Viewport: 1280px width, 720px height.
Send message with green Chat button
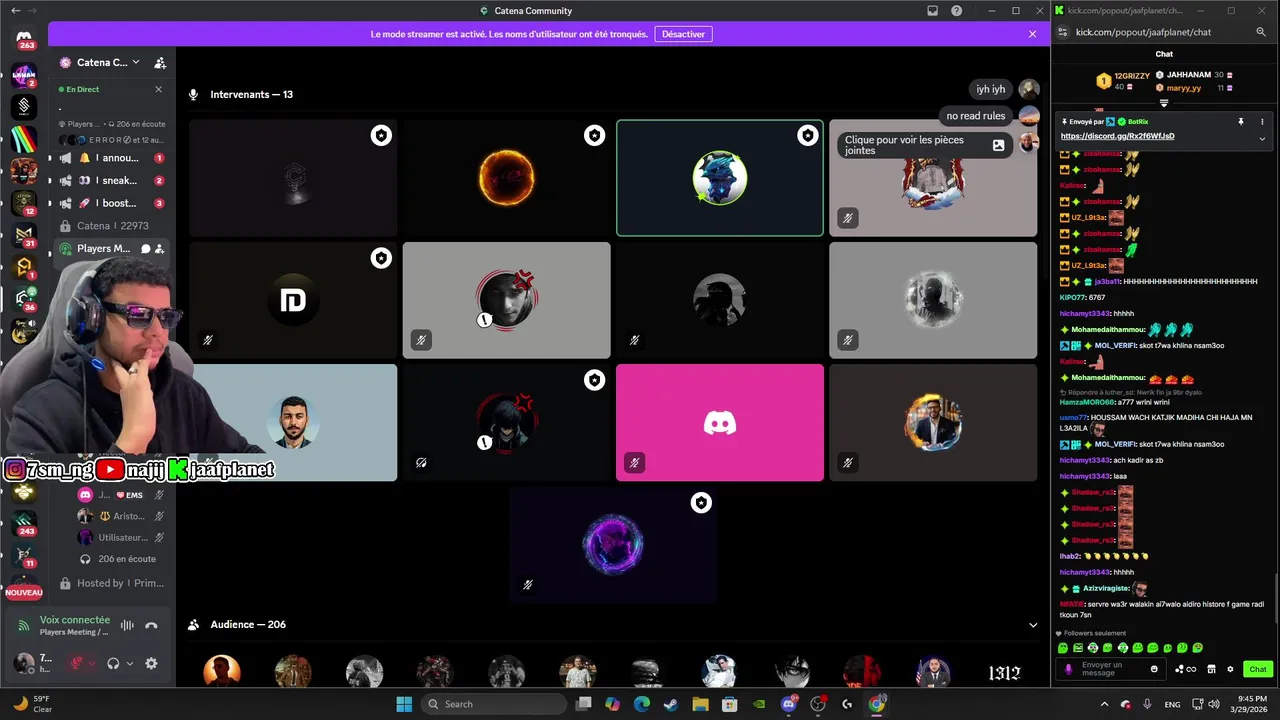[x=1258, y=669]
